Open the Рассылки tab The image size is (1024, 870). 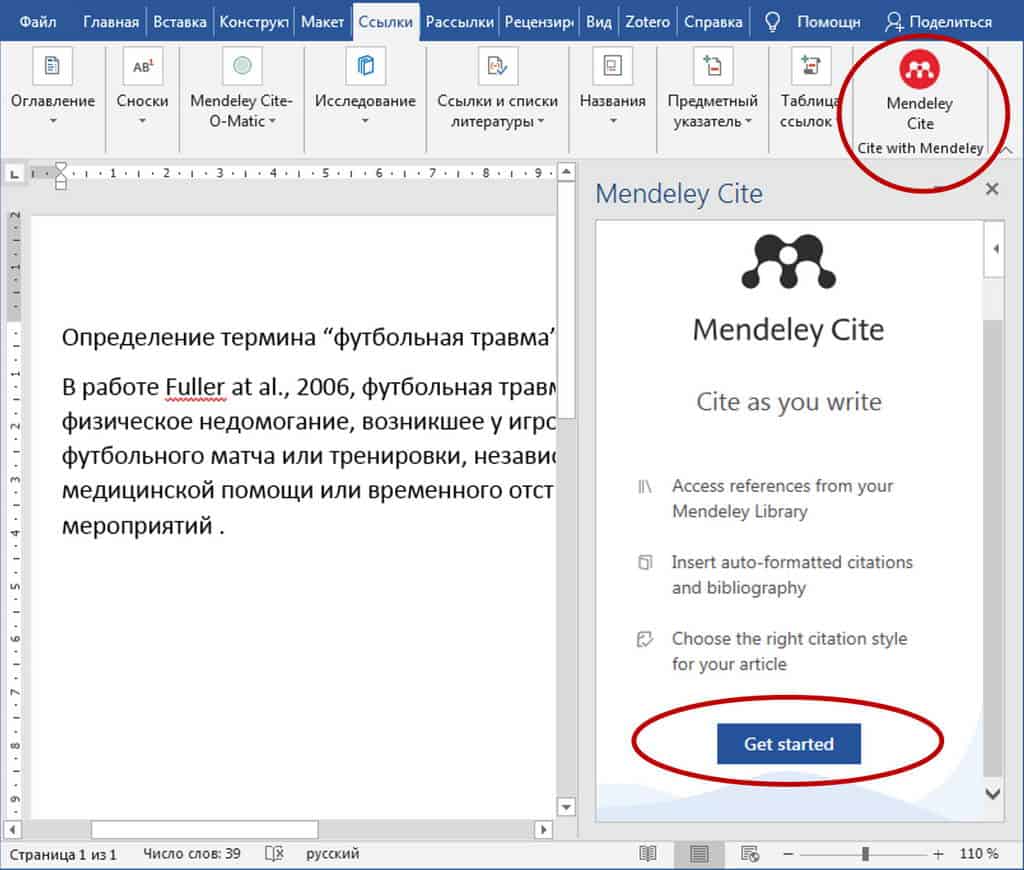click(x=459, y=22)
